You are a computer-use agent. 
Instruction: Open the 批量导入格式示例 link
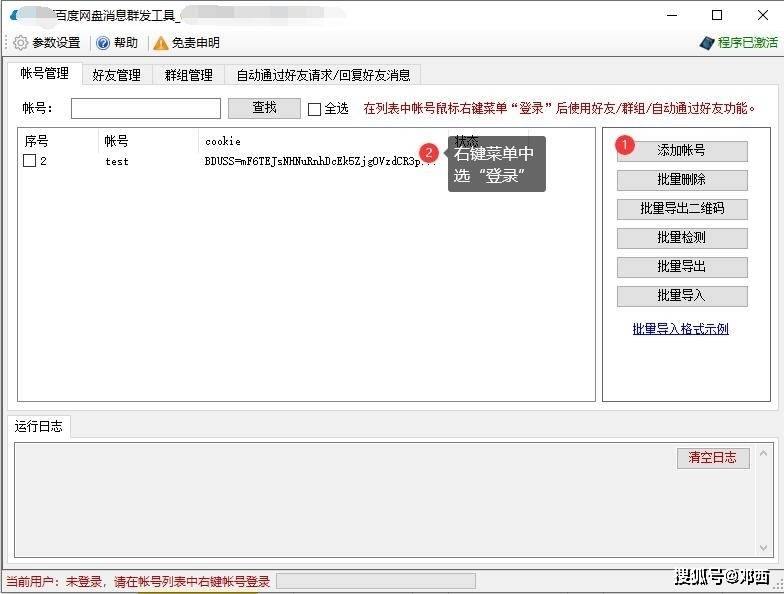click(x=680, y=329)
